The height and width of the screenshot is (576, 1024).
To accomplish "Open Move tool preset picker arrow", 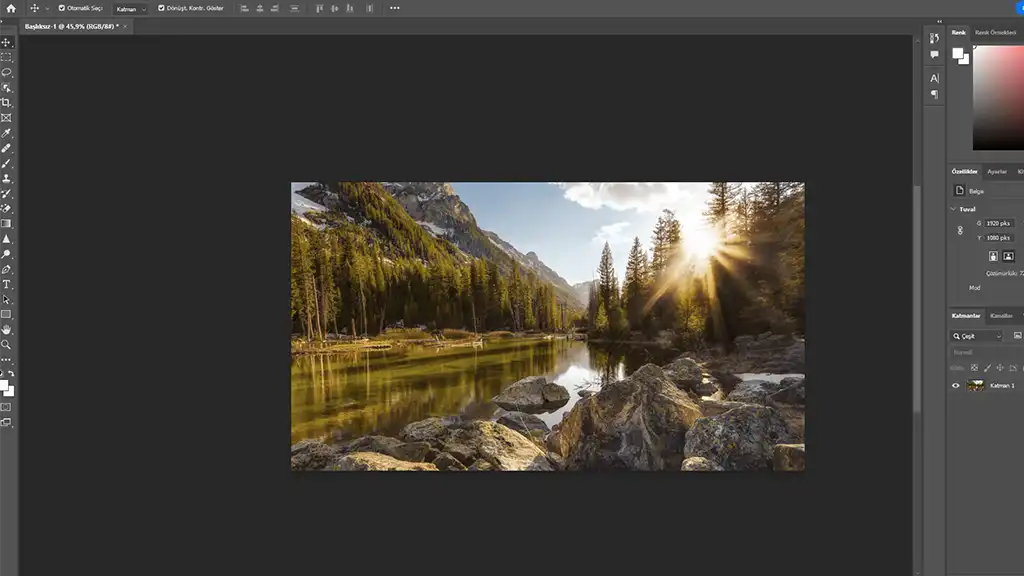I will pyautogui.click(x=47, y=8).
